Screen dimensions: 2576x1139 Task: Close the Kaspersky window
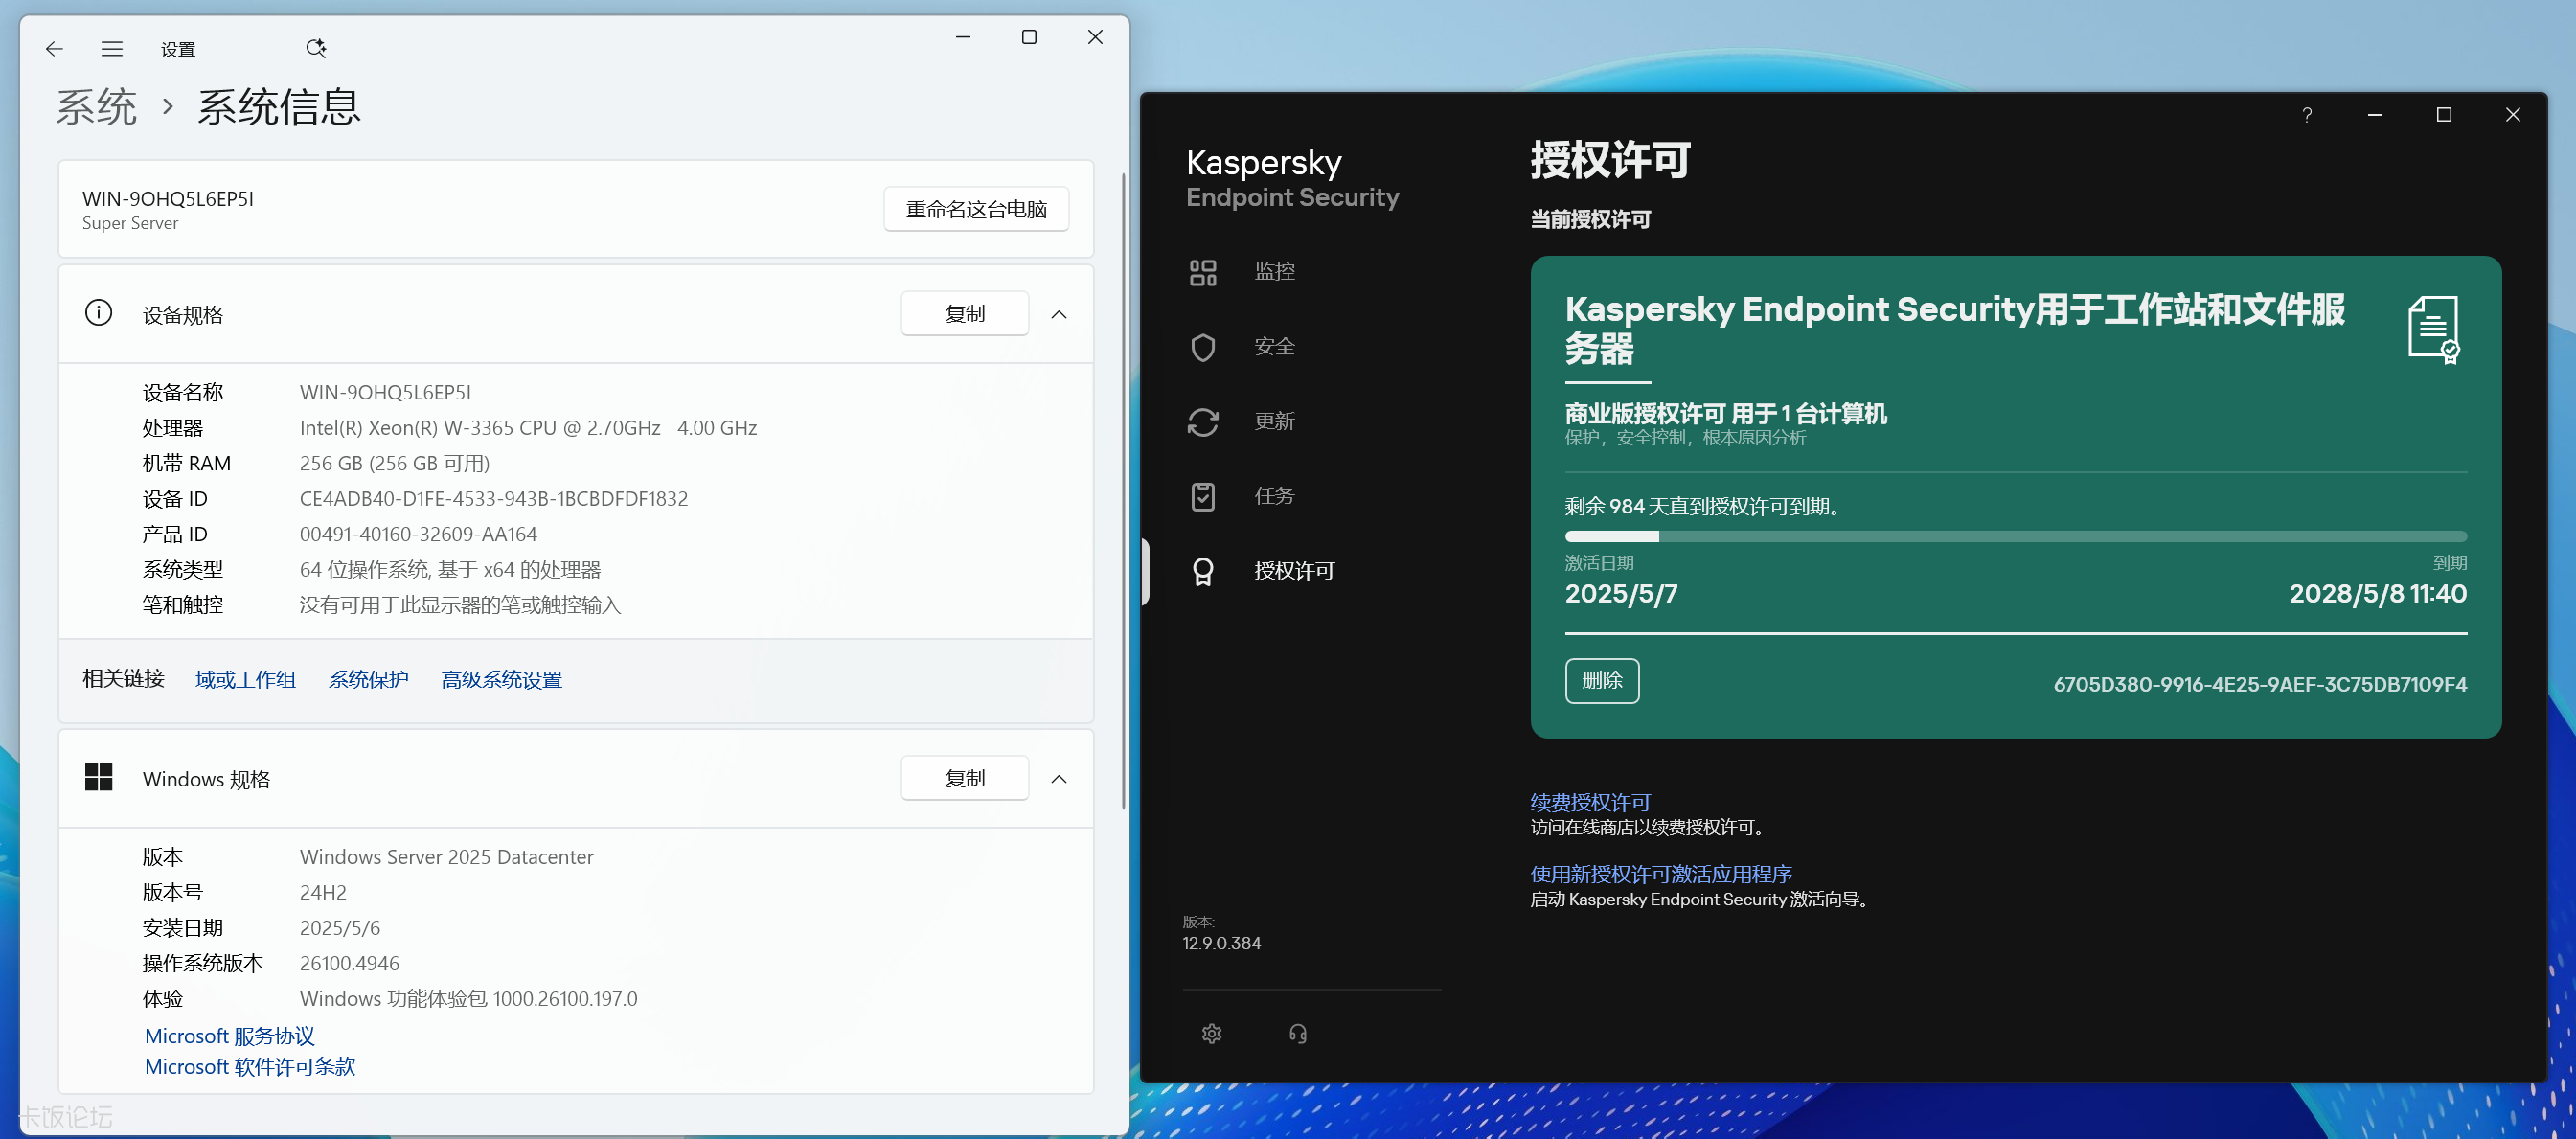point(2513,115)
